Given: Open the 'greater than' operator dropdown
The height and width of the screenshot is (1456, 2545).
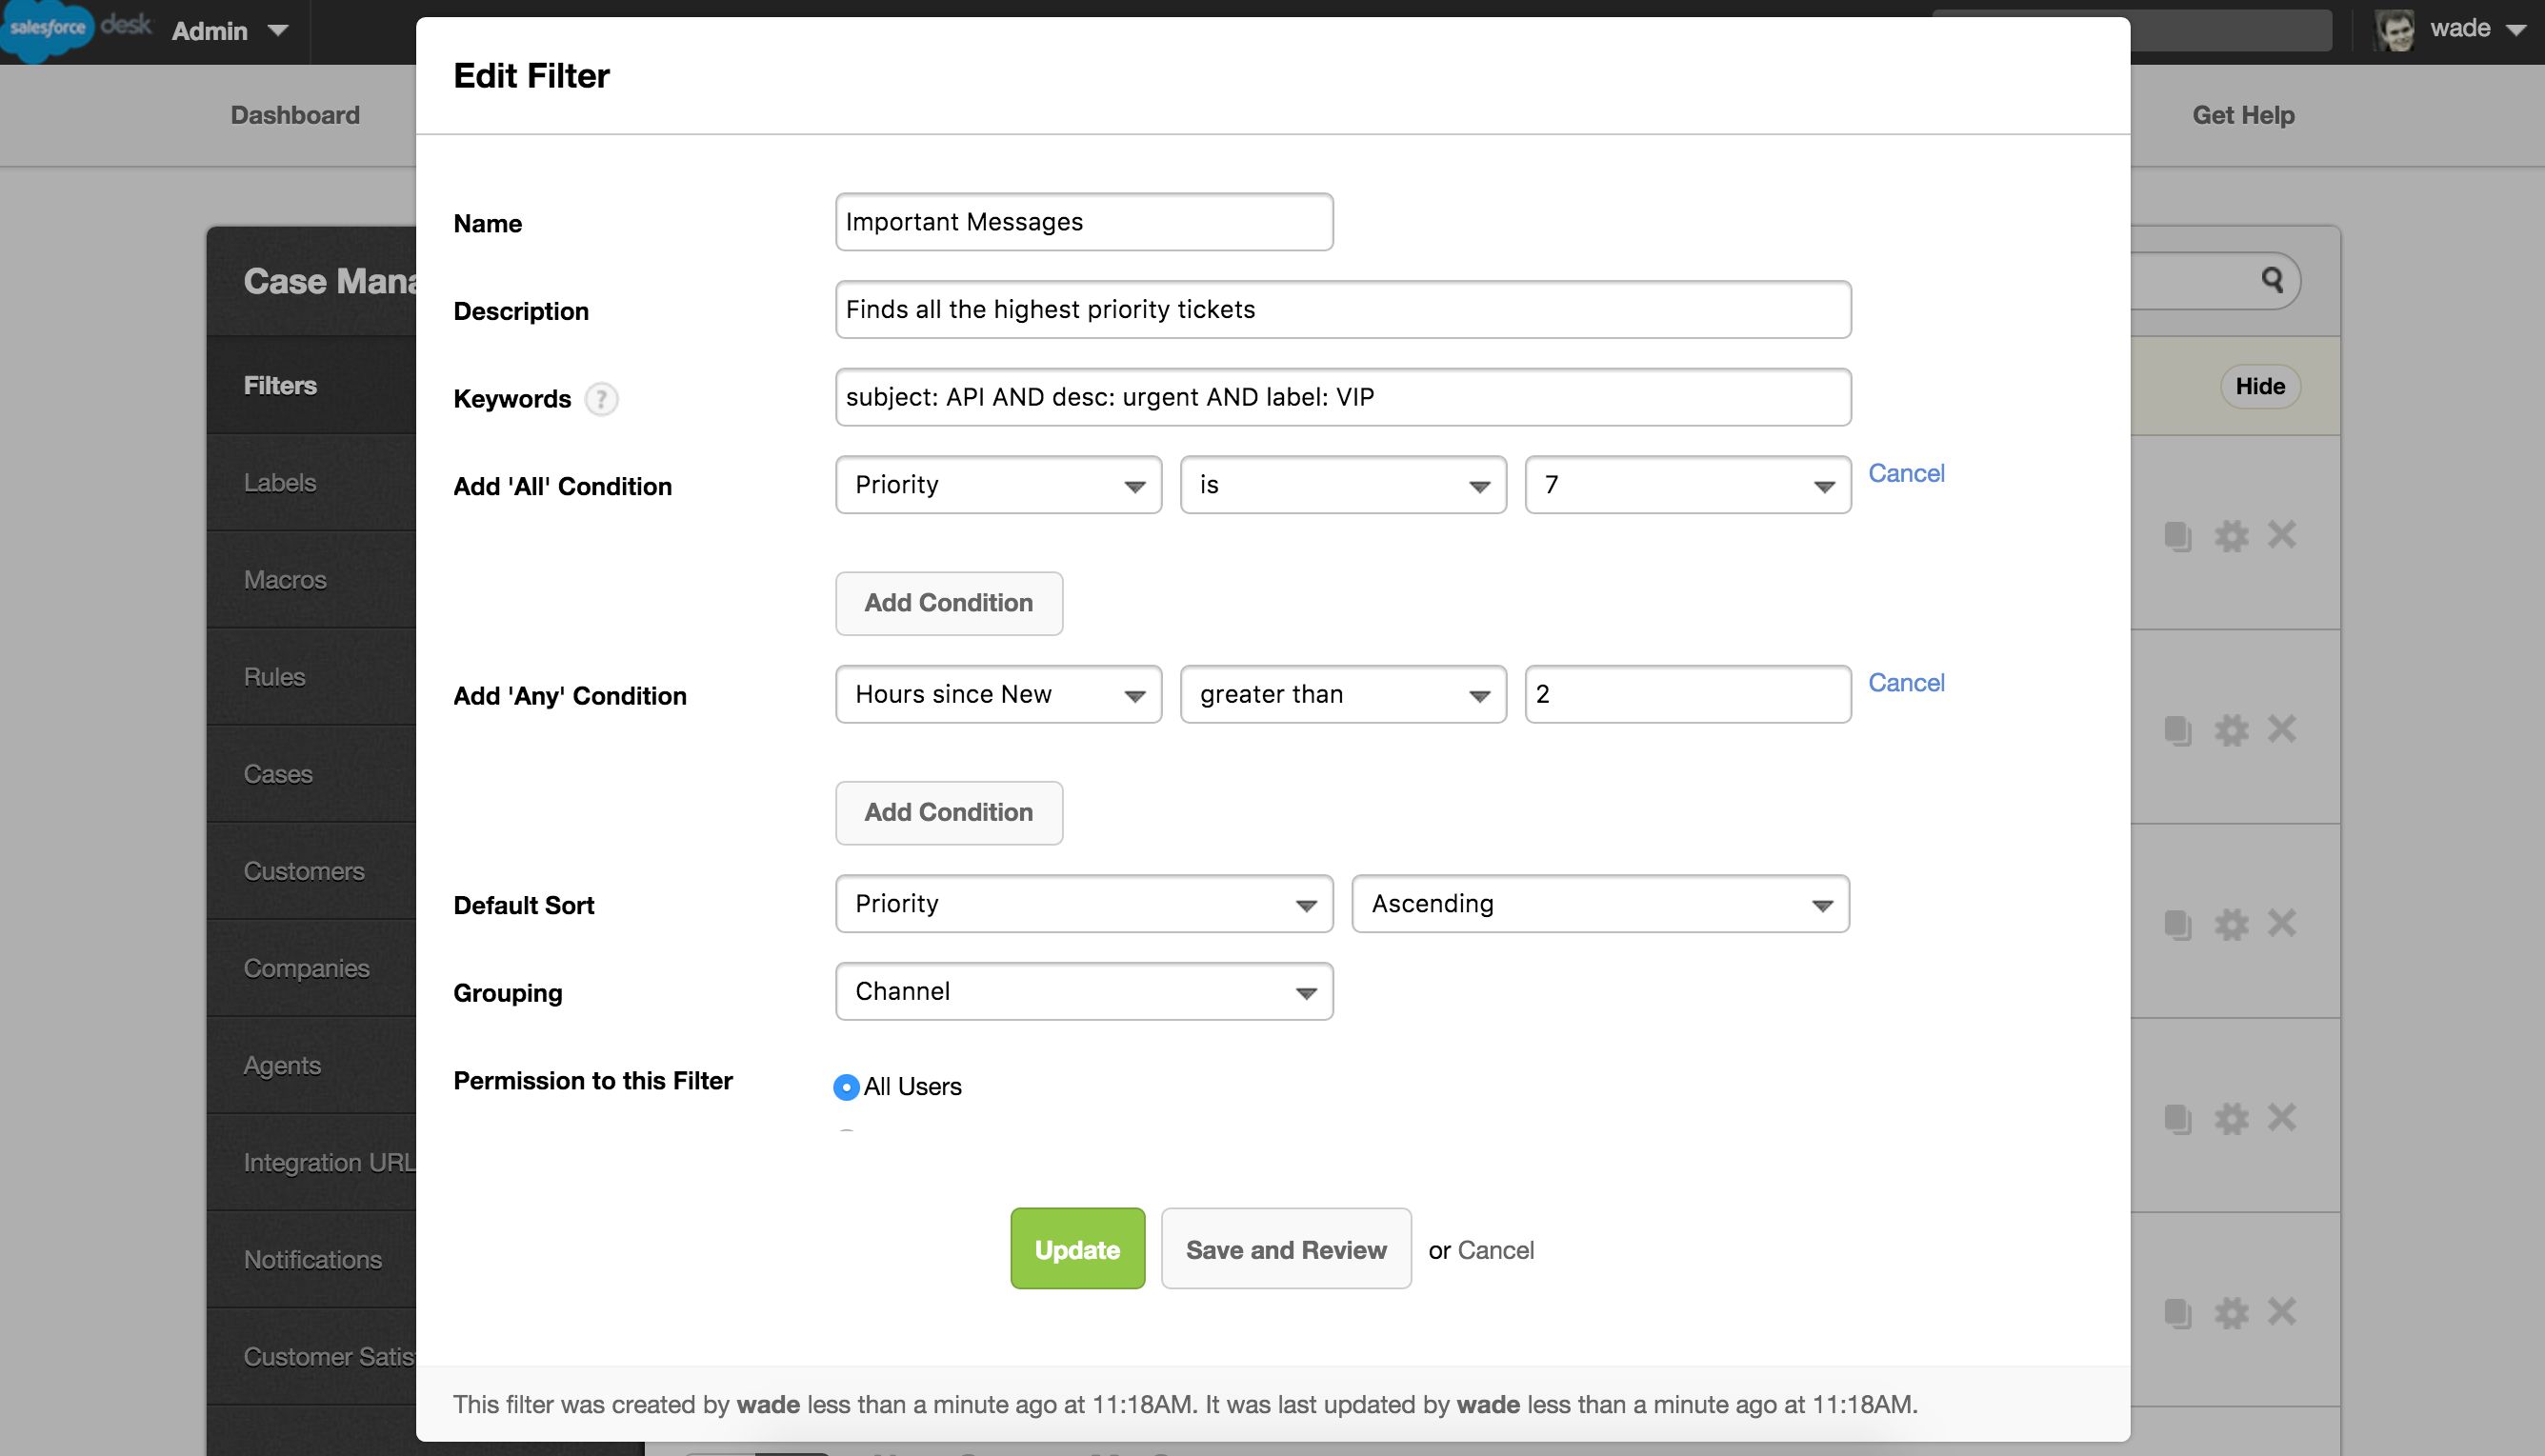Looking at the screenshot, I should click(x=1342, y=694).
